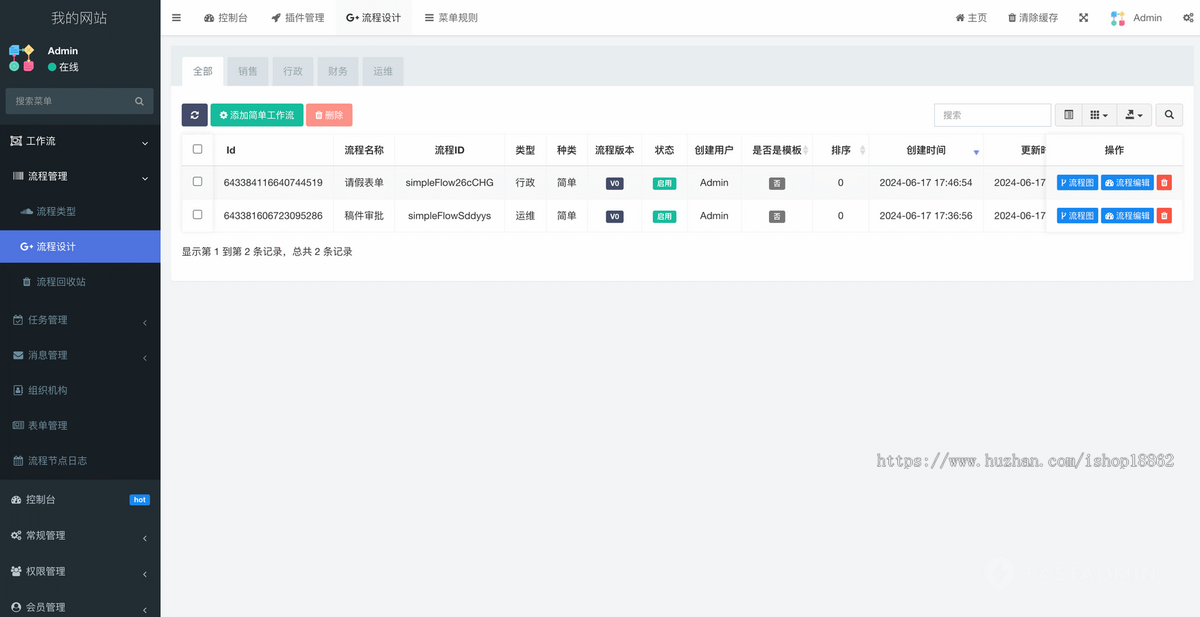Image resolution: width=1200 pixels, height=617 pixels.
Task: Click the fullscreen icon in top bar
Action: coord(1083,17)
